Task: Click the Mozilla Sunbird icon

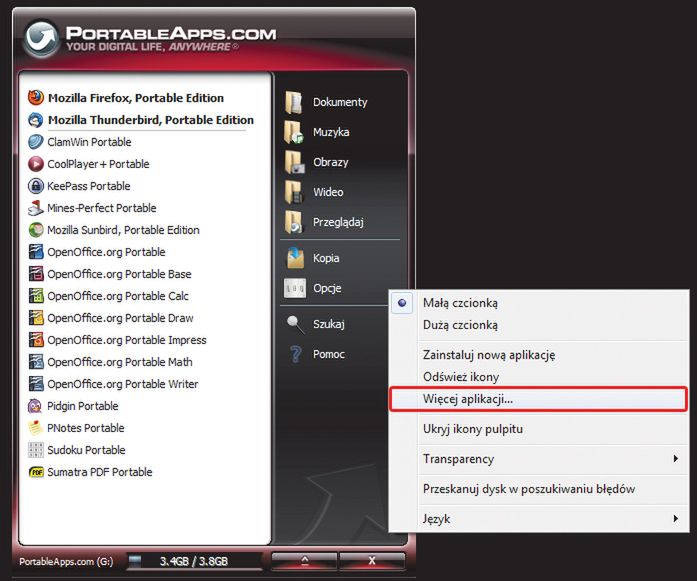Action: coord(36,230)
